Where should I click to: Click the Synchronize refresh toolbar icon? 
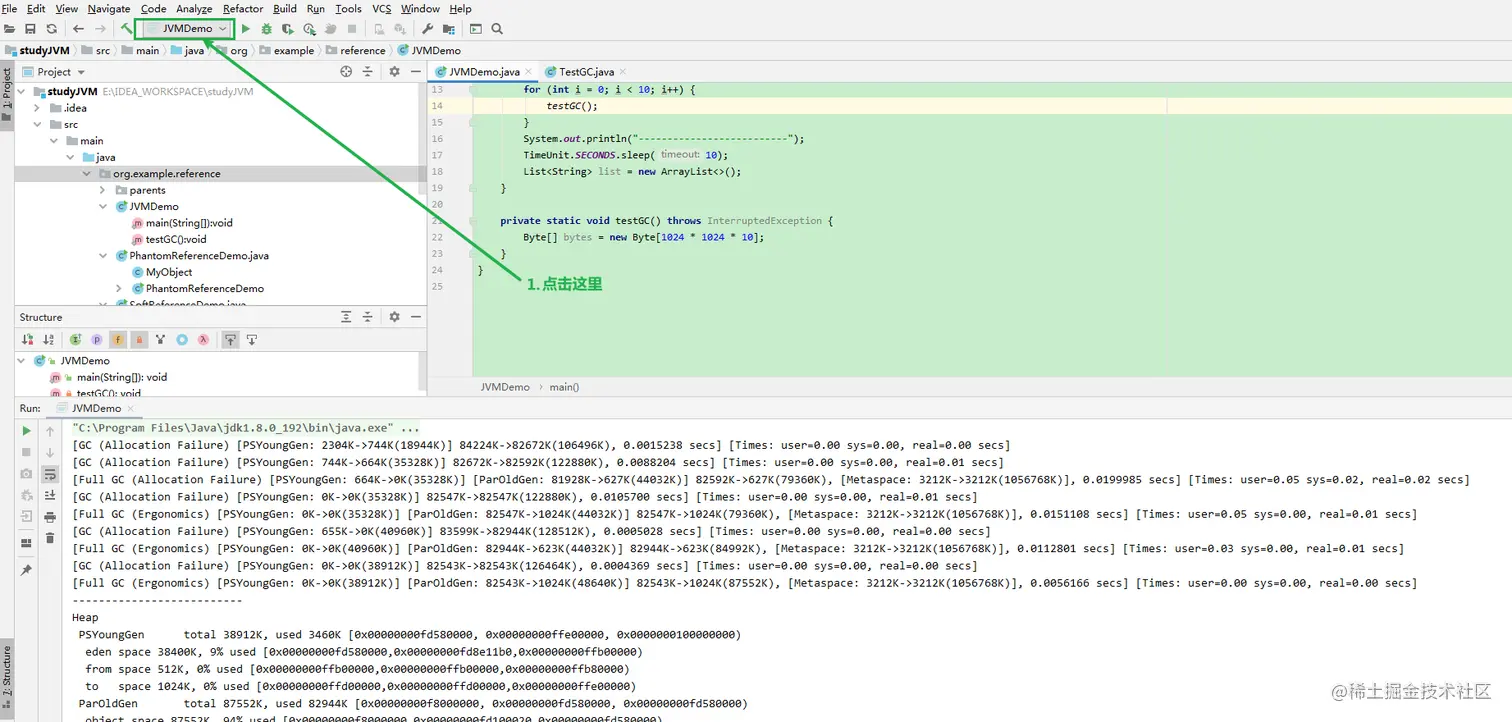click(x=52, y=29)
